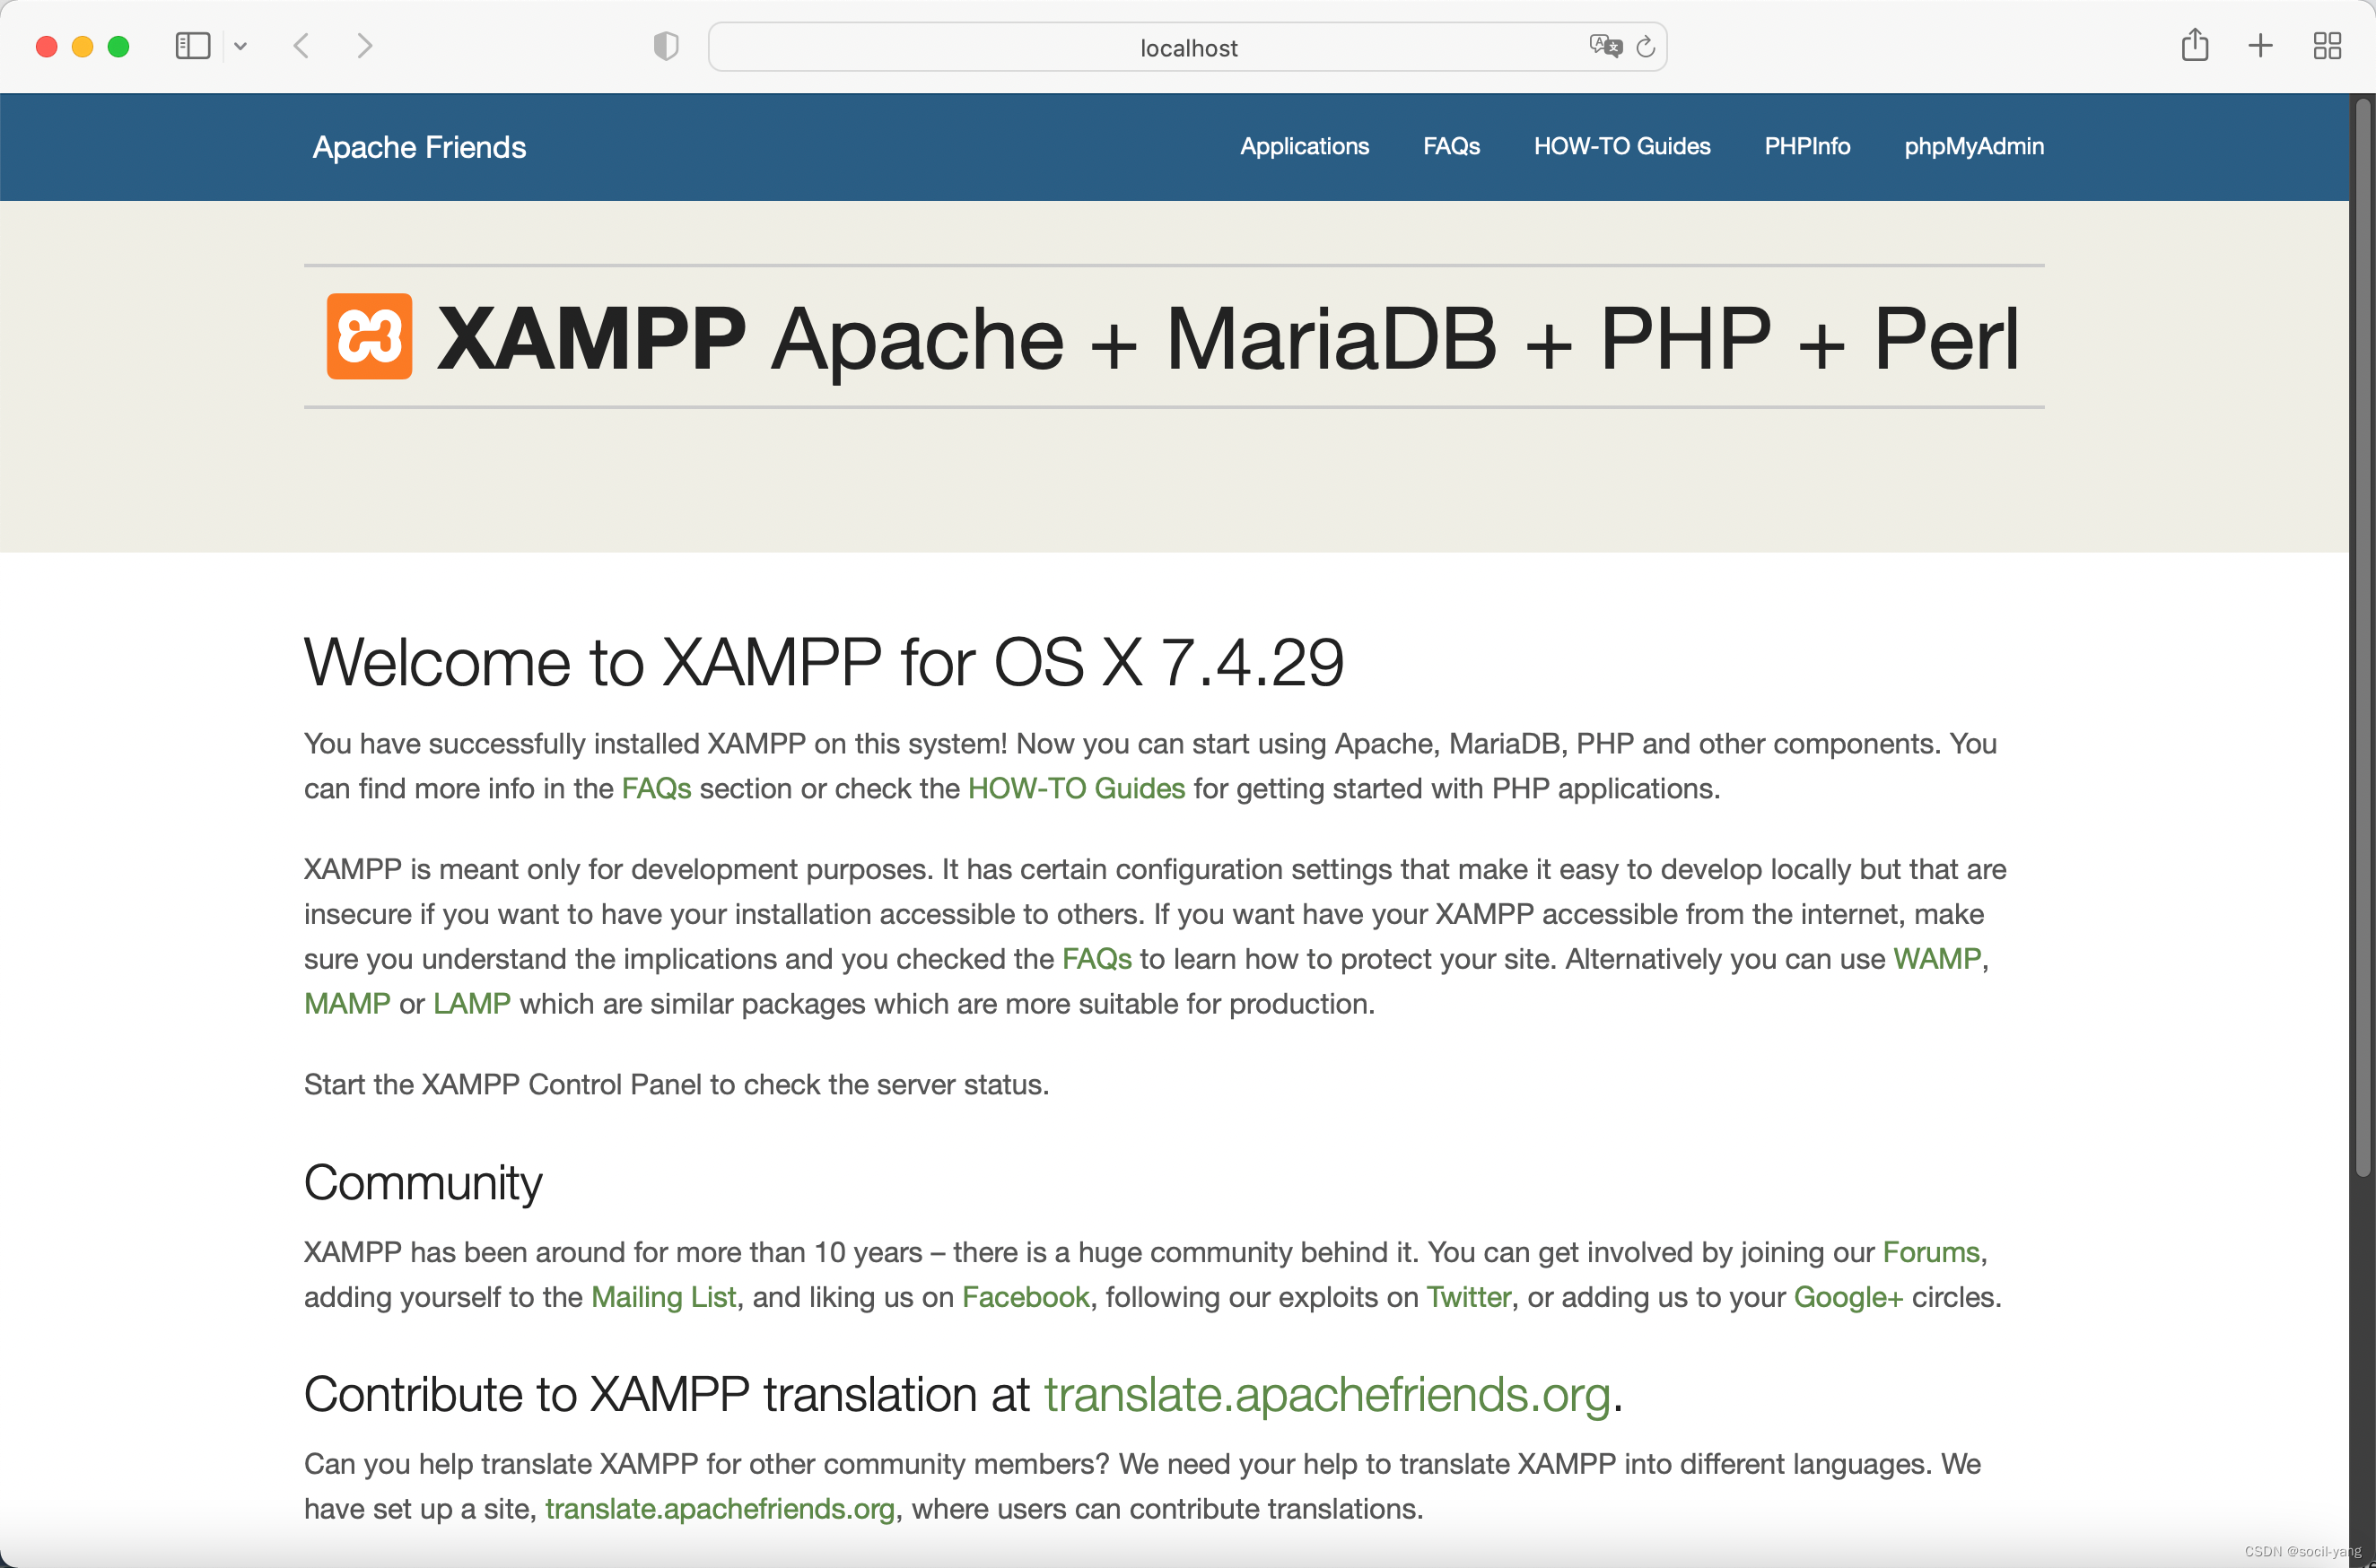Viewport: 2376px width, 1568px height.
Task: Open the Share menu icon
Action: click(2194, 46)
